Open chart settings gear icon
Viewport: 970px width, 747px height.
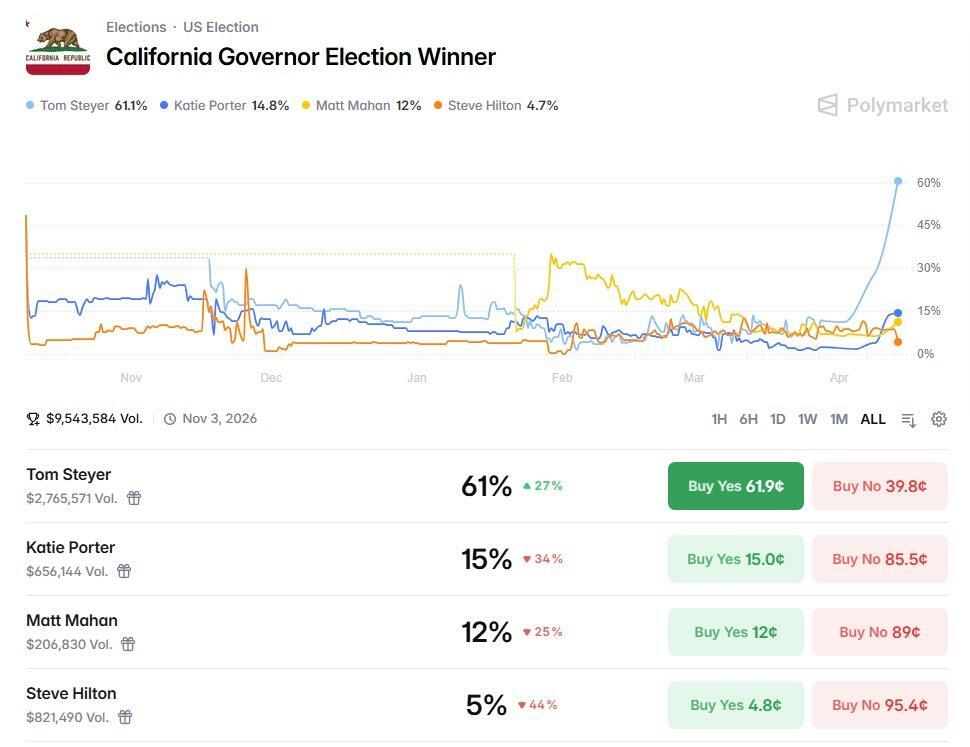point(939,419)
